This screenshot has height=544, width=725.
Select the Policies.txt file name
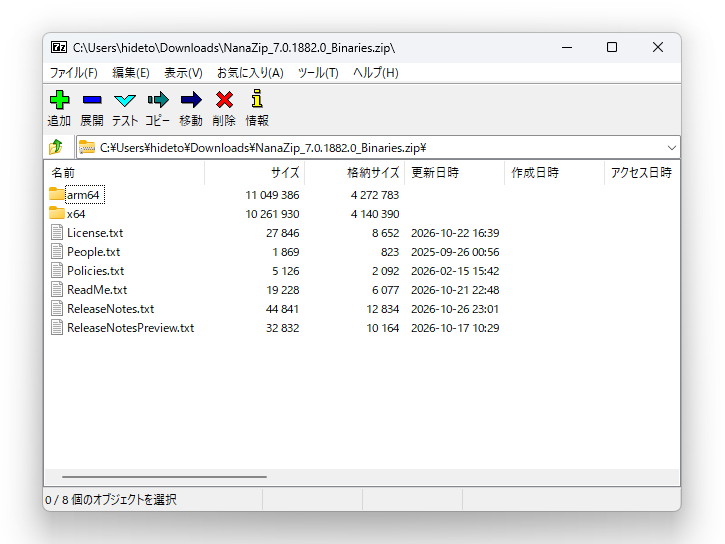pos(96,271)
